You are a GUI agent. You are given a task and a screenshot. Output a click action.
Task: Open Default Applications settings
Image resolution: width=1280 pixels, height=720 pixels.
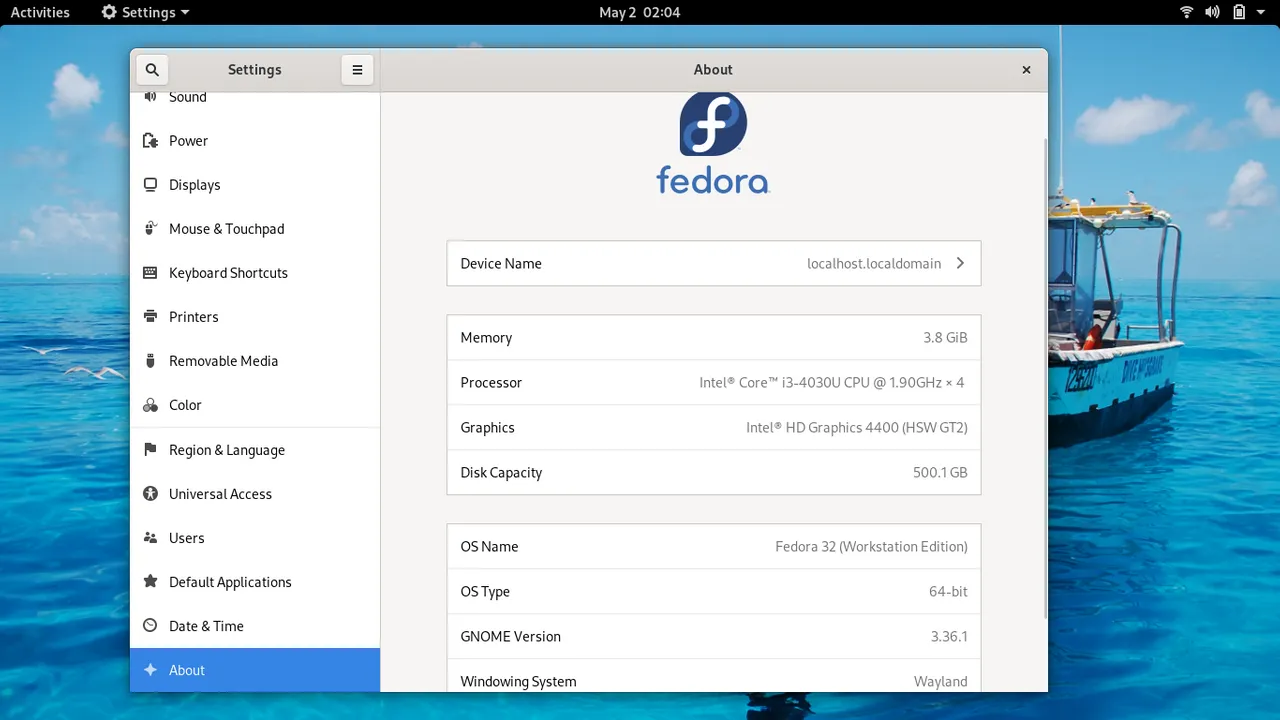(255, 582)
